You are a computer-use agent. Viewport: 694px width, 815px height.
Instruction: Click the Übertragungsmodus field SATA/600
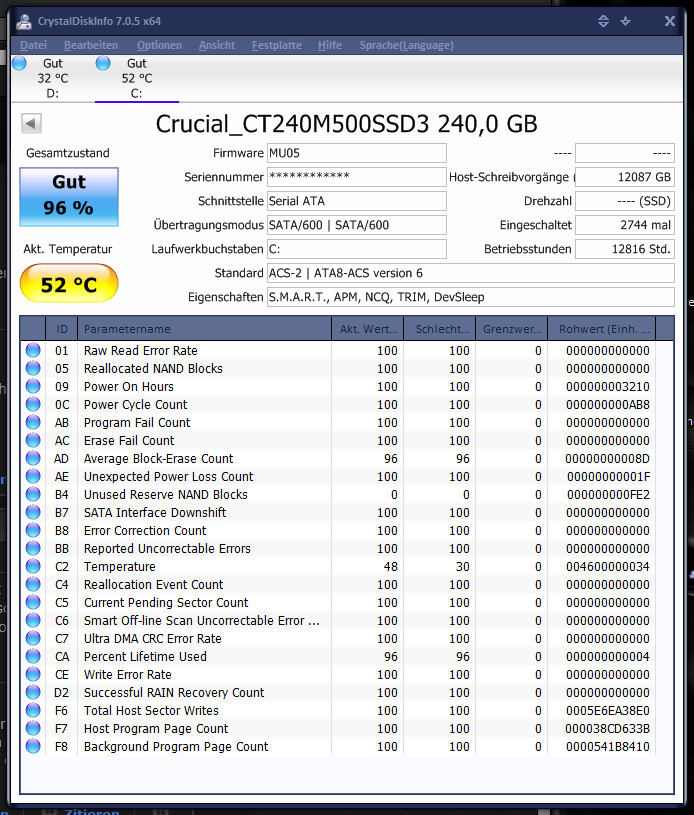(357, 225)
